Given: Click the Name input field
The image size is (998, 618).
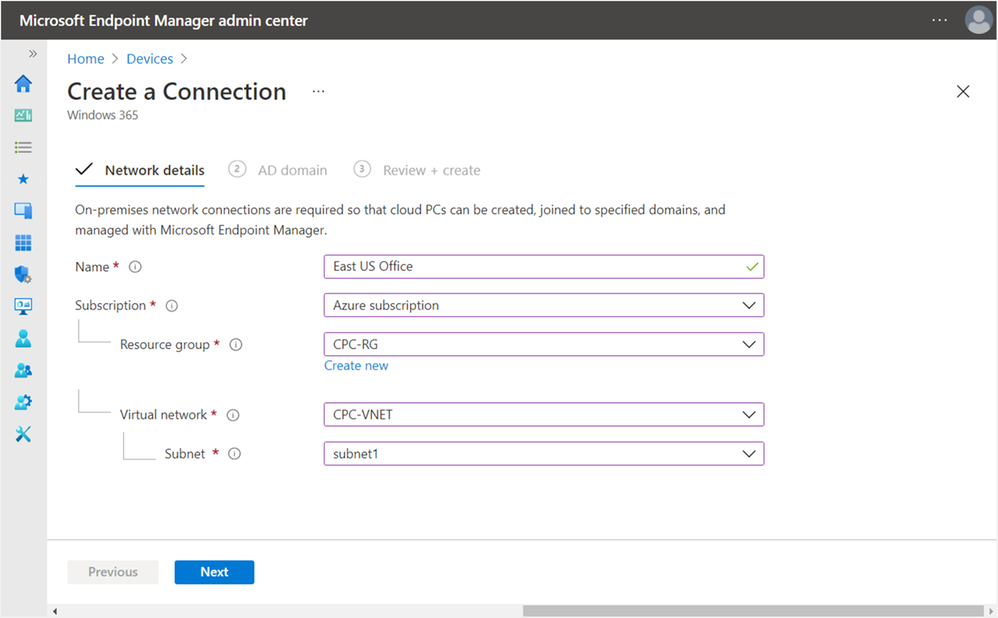Looking at the screenshot, I should click(535, 267).
